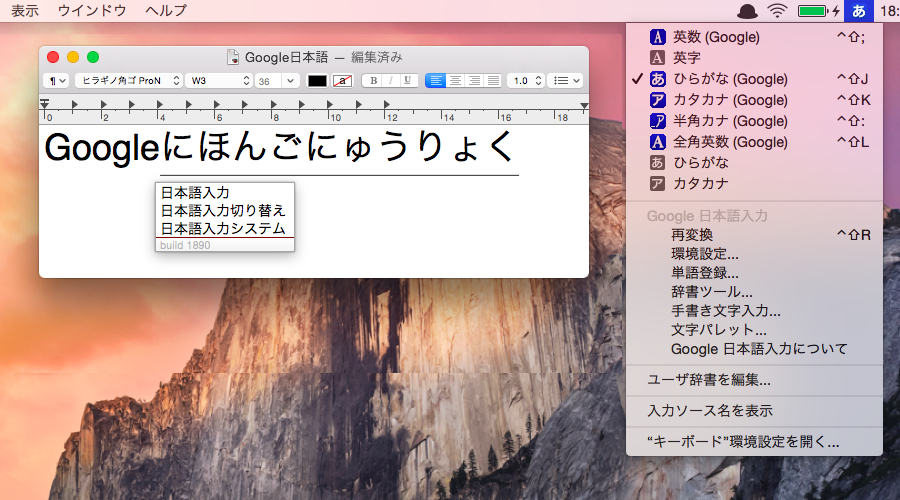This screenshot has width=900, height=500.
Task: Click the gray A icon beside 英字
Action: pos(657,57)
